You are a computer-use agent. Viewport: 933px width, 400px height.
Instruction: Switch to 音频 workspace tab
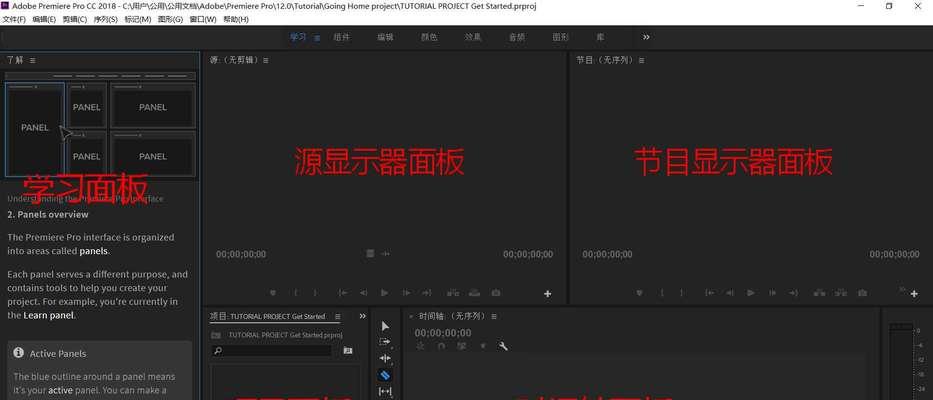tap(516, 37)
